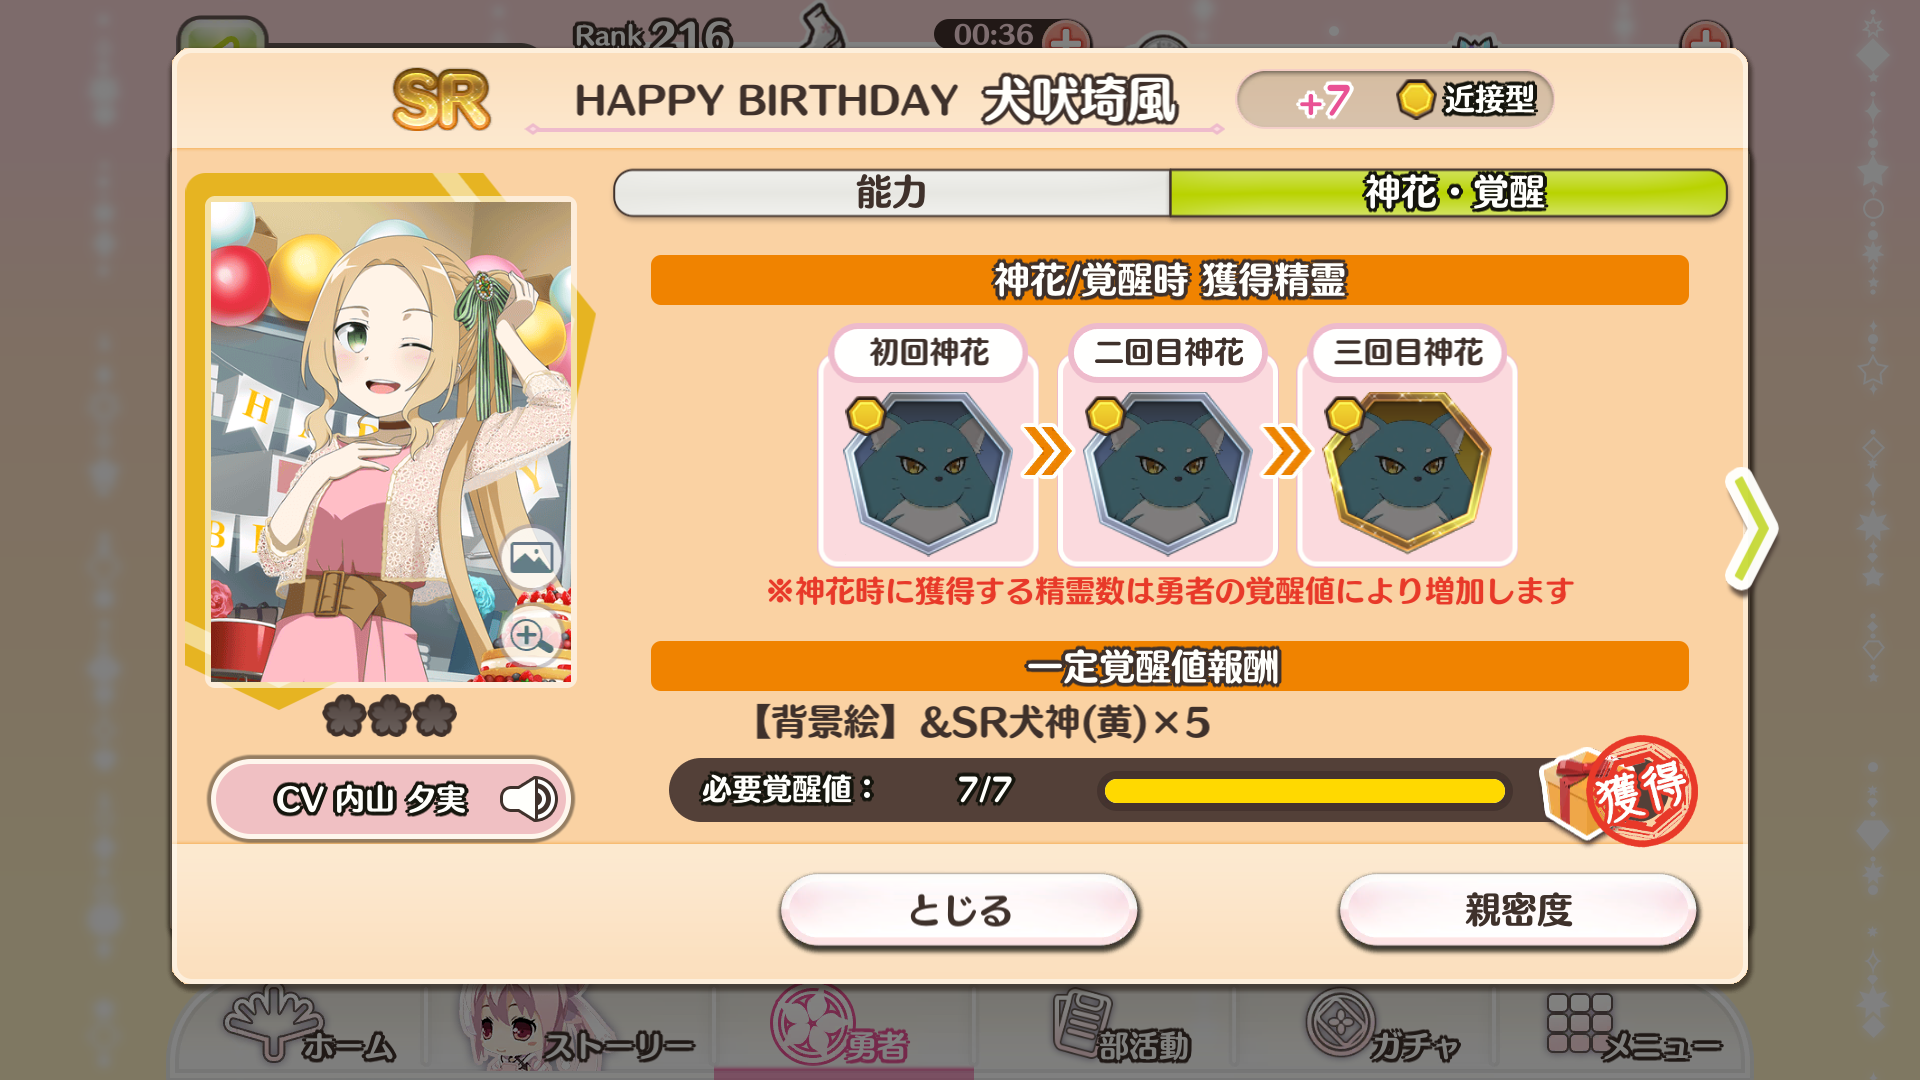Tap the magnifier zoom icon on card
This screenshot has height=1080, width=1920.
[531, 636]
